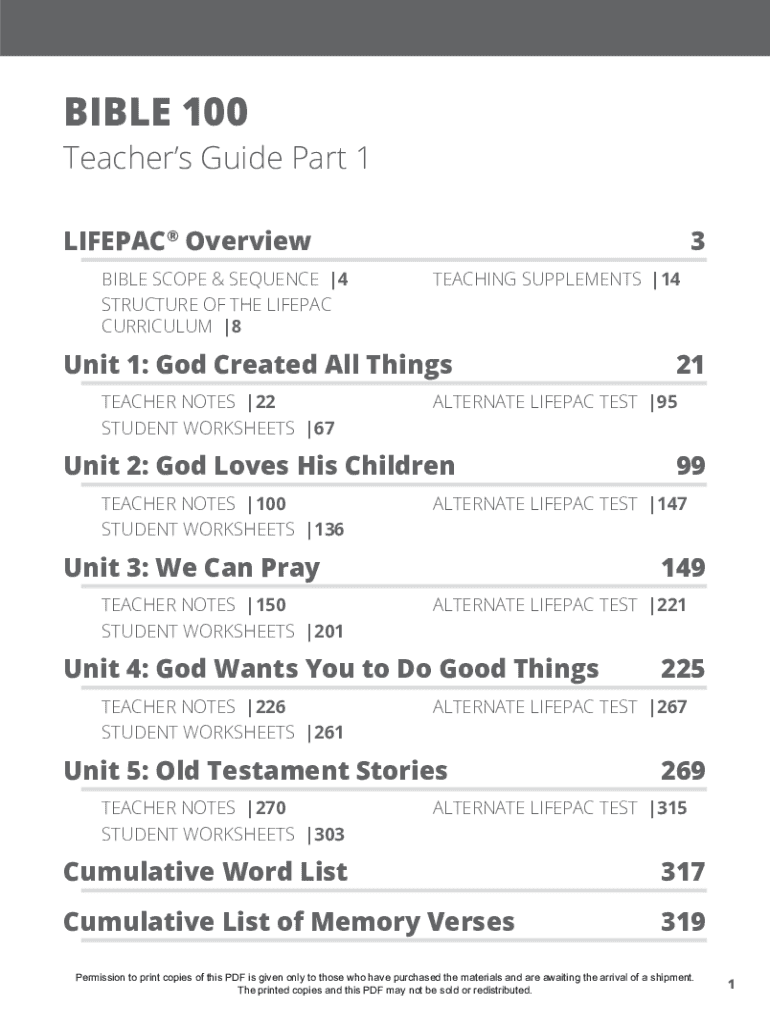The height and width of the screenshot is (1024, 770).
Task: Open Unit 3: We Can Pray heading
Action: (x=191, y=568)
